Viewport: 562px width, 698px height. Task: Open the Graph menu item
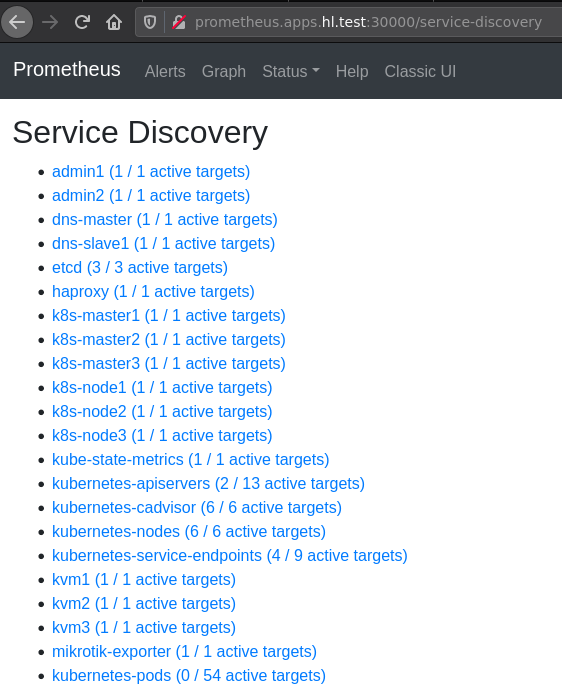click(224, 71)
